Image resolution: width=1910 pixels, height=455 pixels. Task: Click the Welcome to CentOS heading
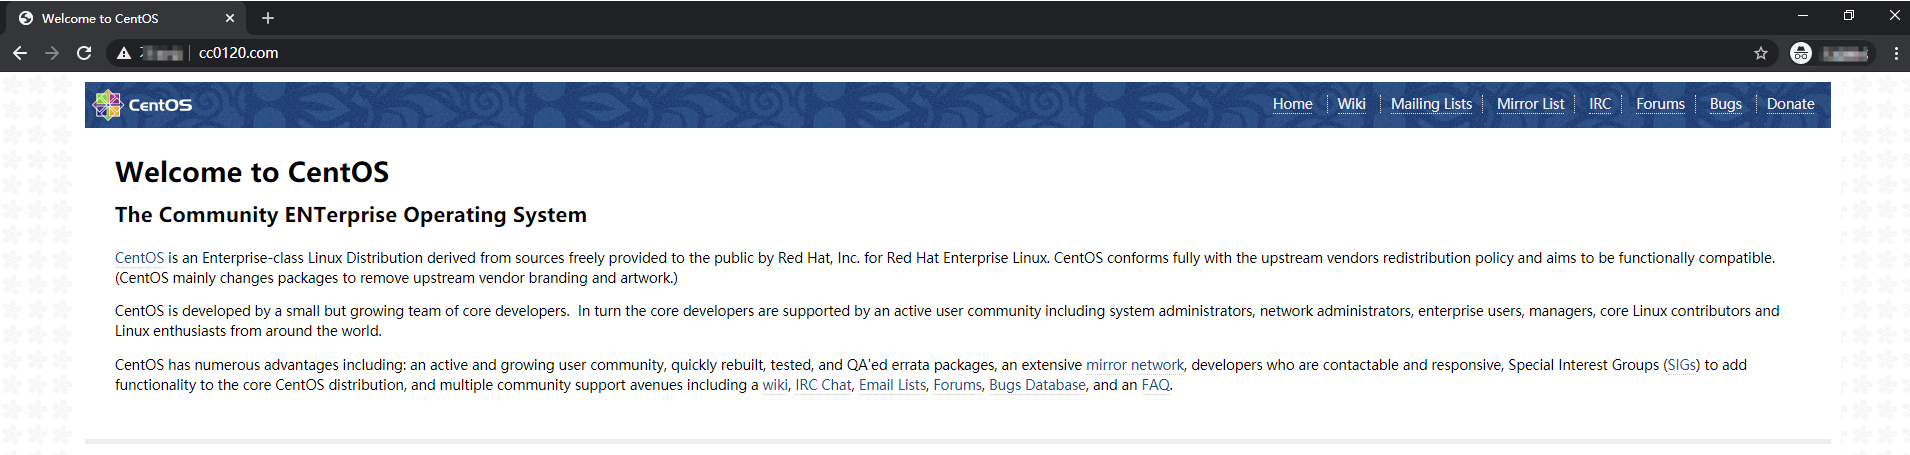click(252, 172)
